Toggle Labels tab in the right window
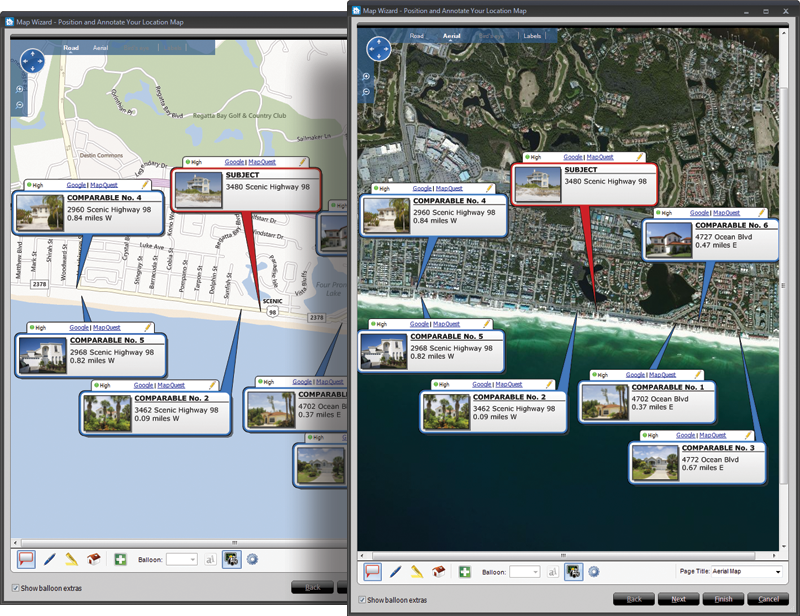The height and width of the screenshot is (616, 800). point(532,36)
